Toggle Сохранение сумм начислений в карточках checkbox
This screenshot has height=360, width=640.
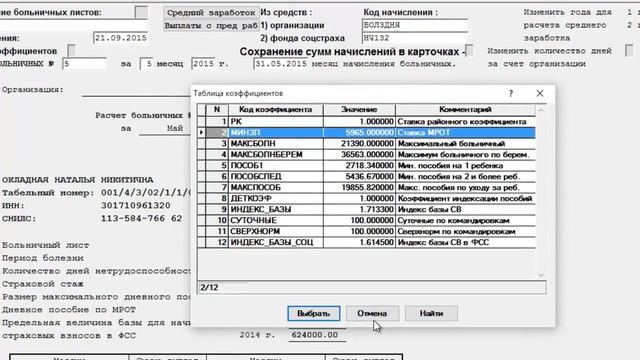470,51
